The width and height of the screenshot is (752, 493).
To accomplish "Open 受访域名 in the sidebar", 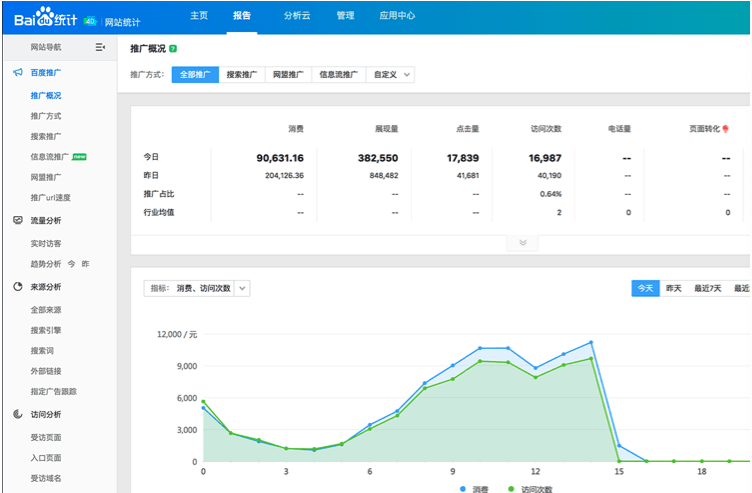I will [46, 478].
